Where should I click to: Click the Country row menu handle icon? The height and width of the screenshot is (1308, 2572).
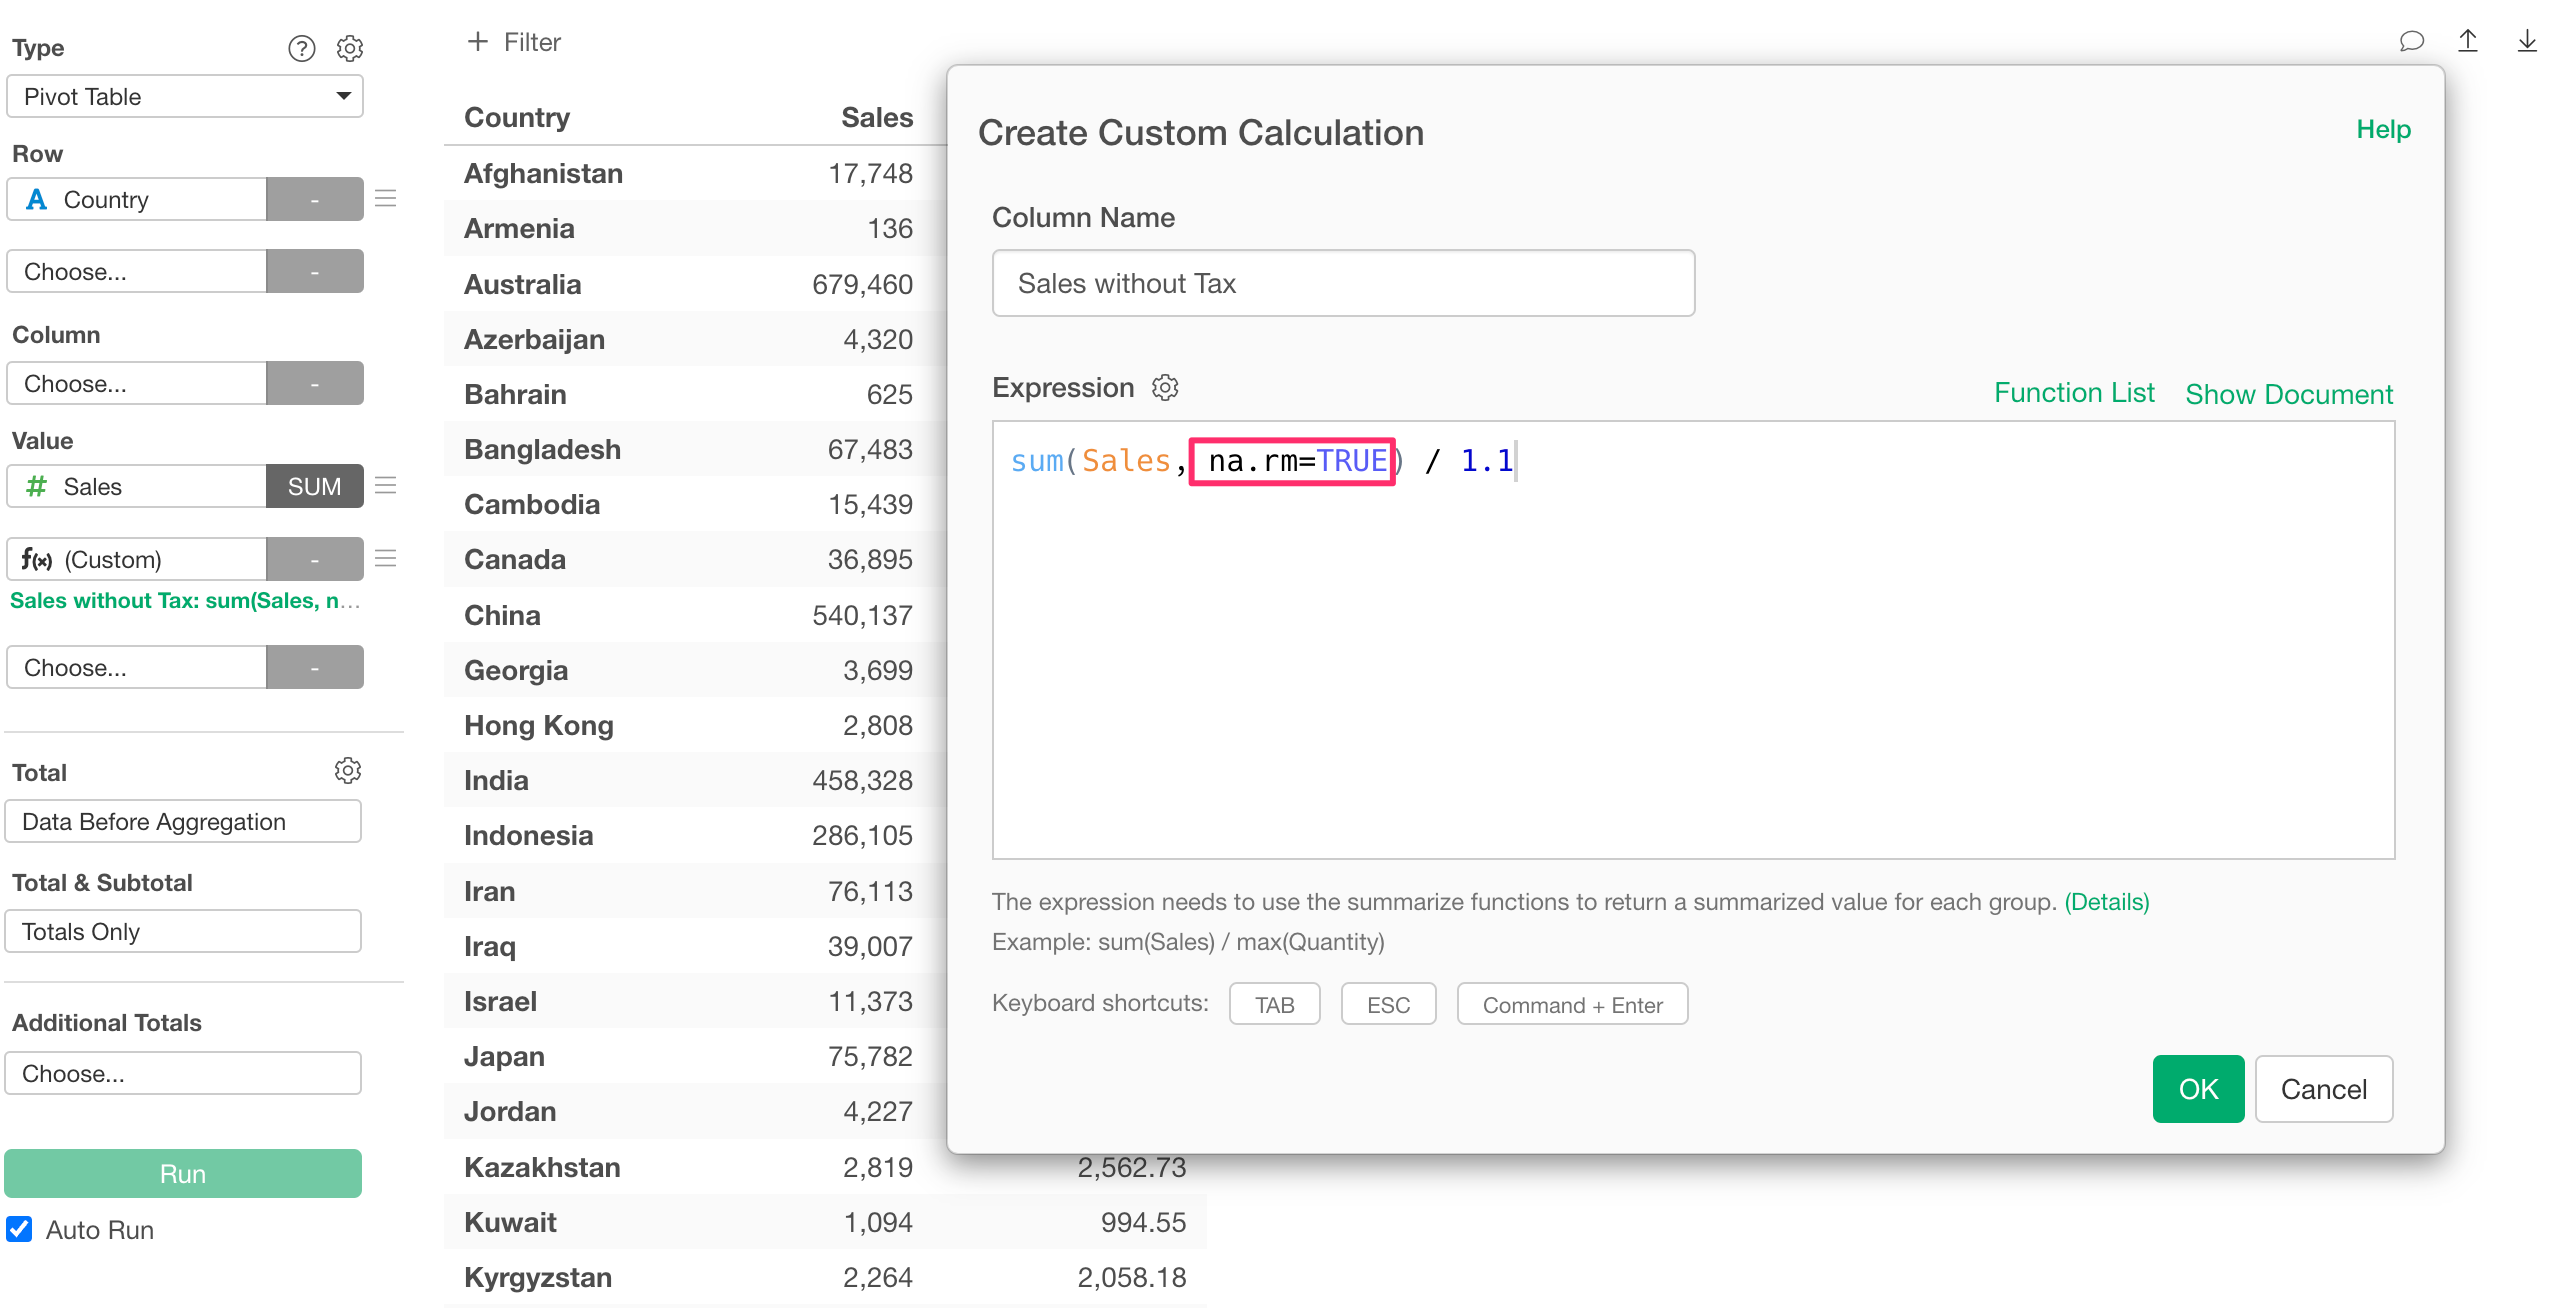pos(386,199)
